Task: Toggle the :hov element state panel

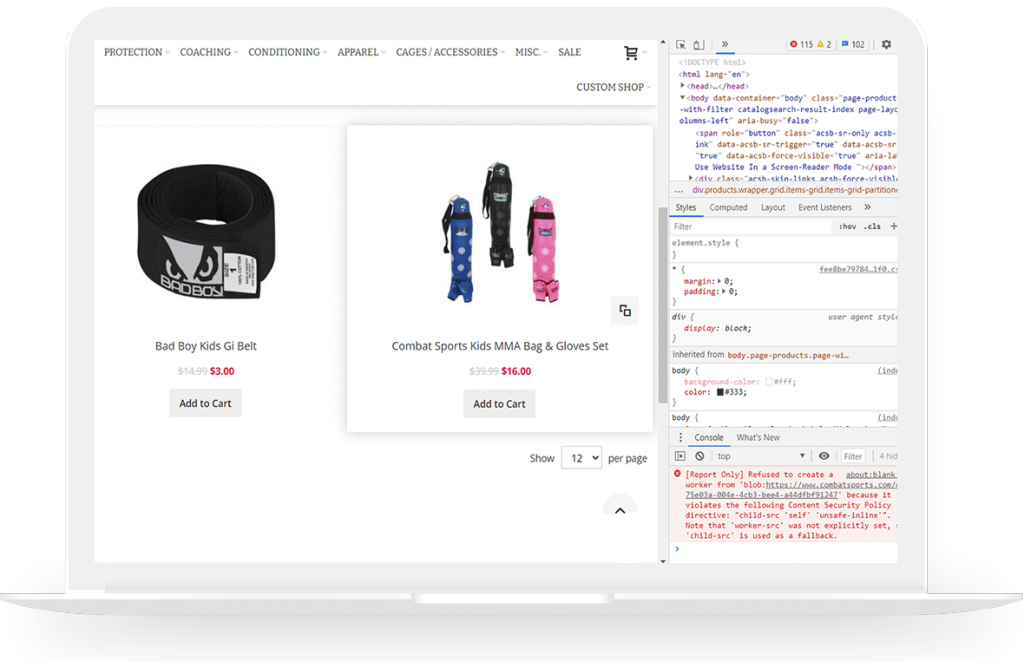Action: coord(847,227)
